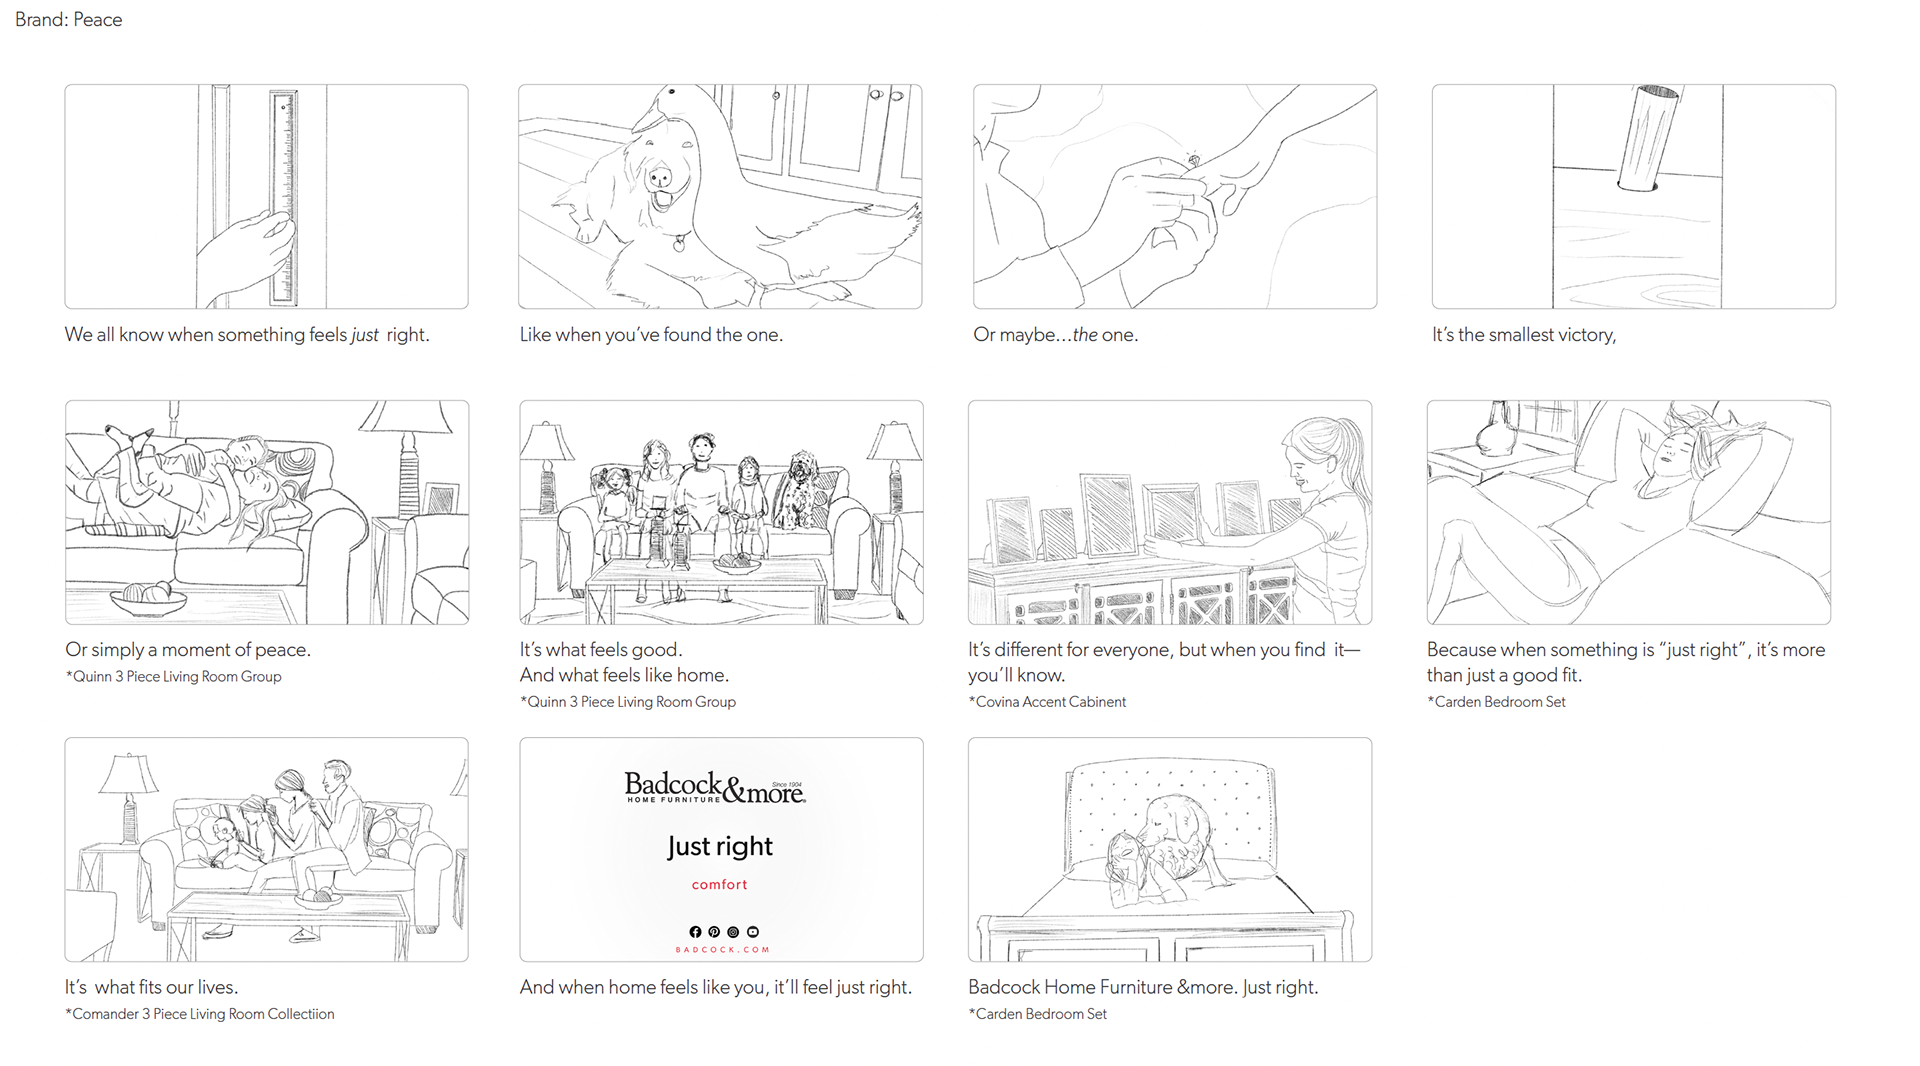Click the Facebook icon on end card
Screen dimensions: 1920x1066
[x=695, y=931]
